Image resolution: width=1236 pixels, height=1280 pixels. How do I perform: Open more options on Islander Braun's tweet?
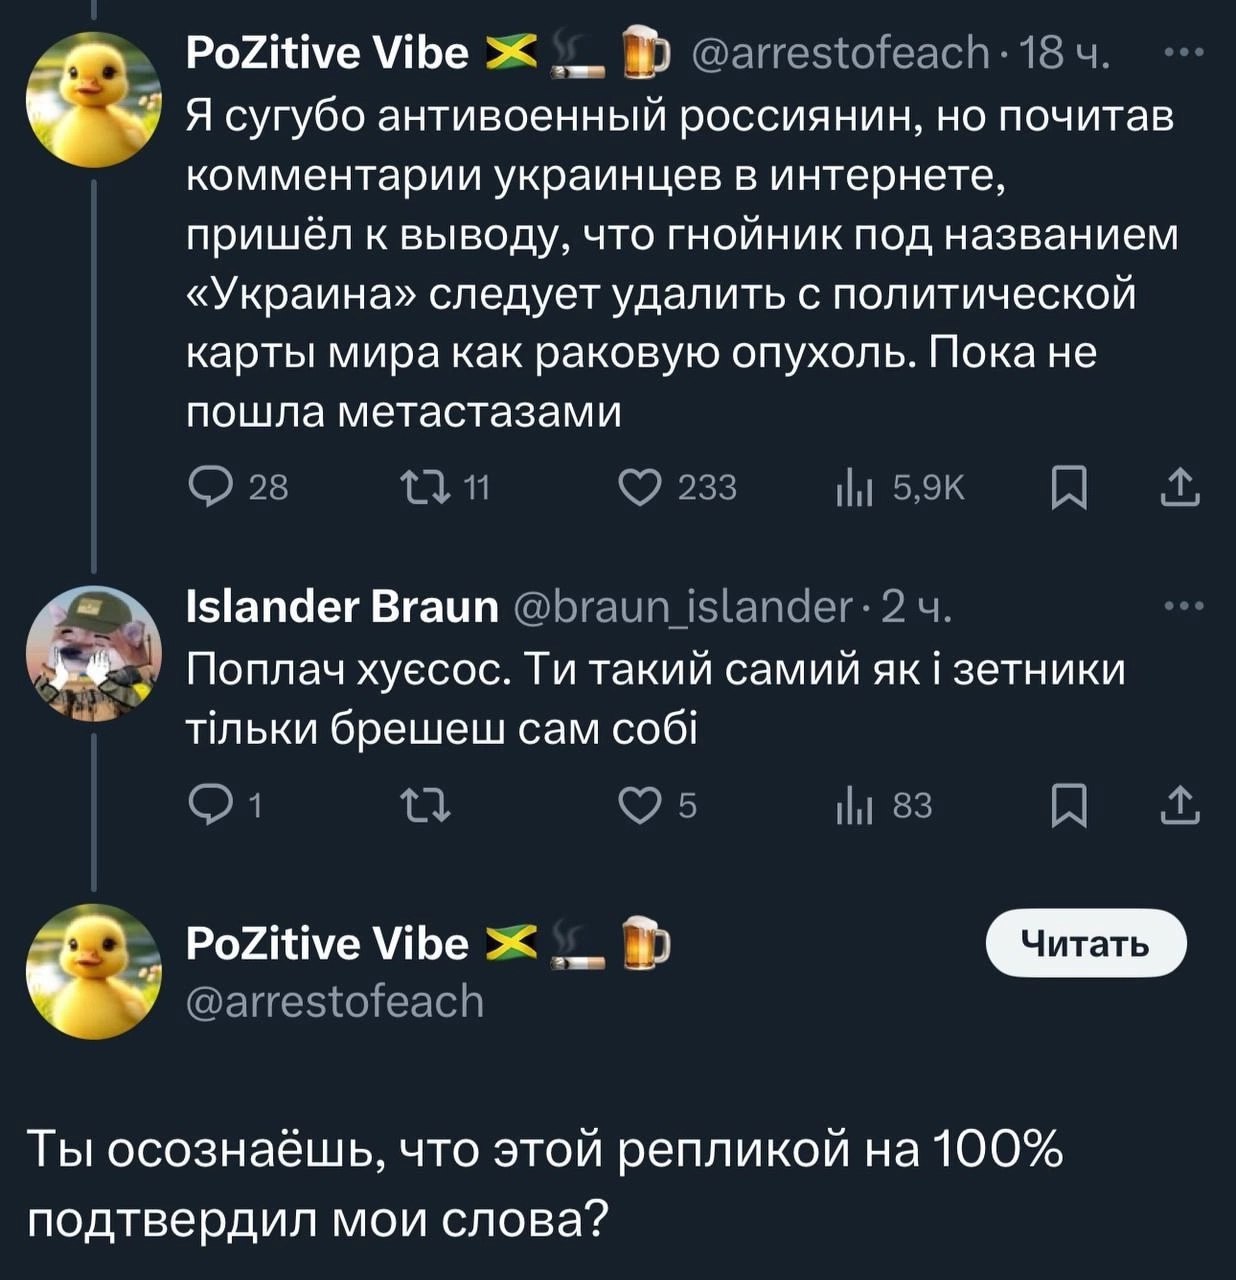tap(1185, 606)
